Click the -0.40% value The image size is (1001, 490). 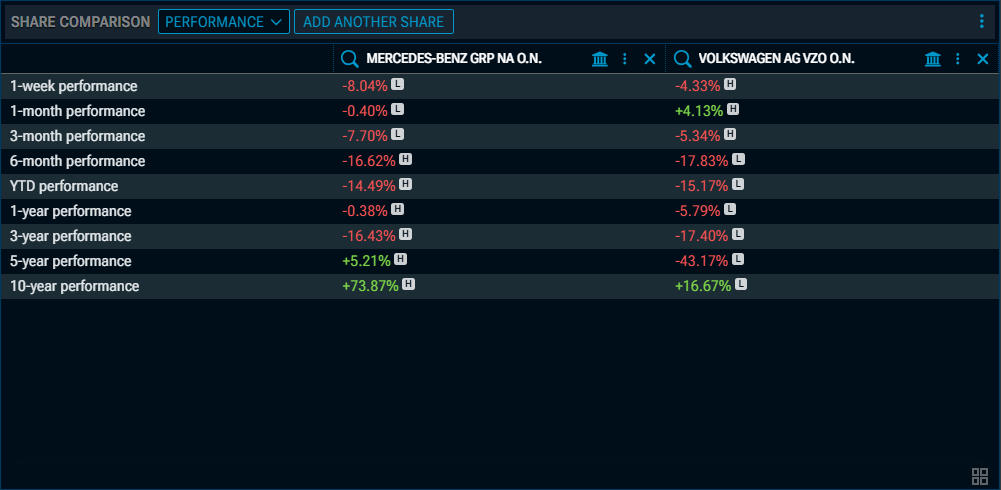point(365,111)
